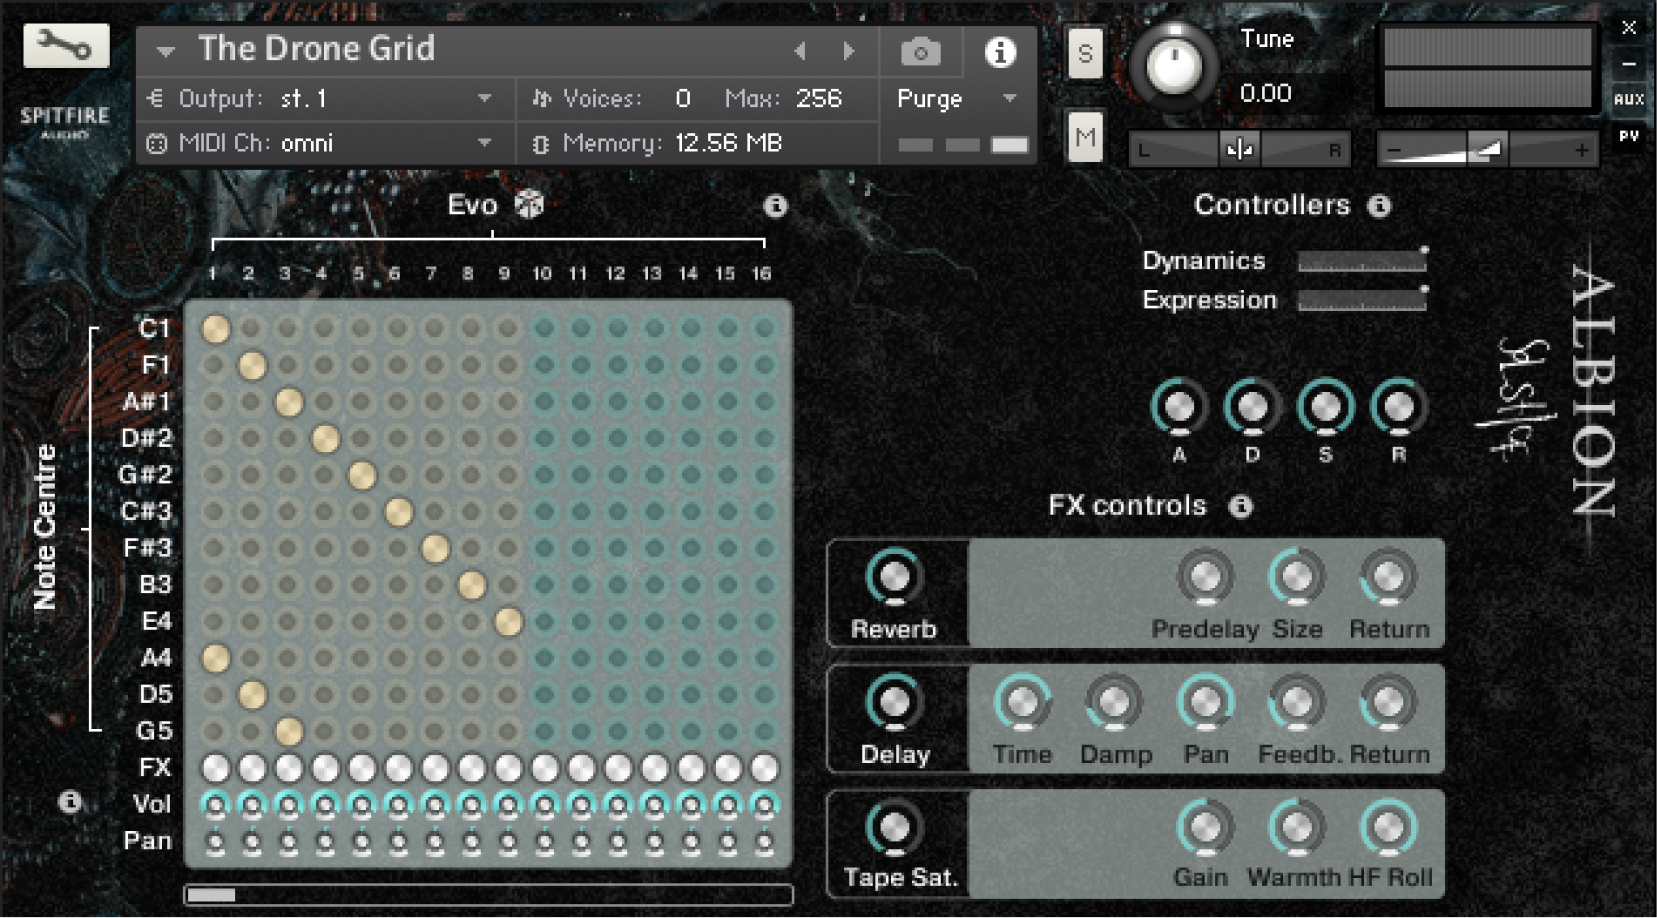This screenshot has width=1657, height=918.
Task: Mute the instrument with M button
Action: 1085,137
